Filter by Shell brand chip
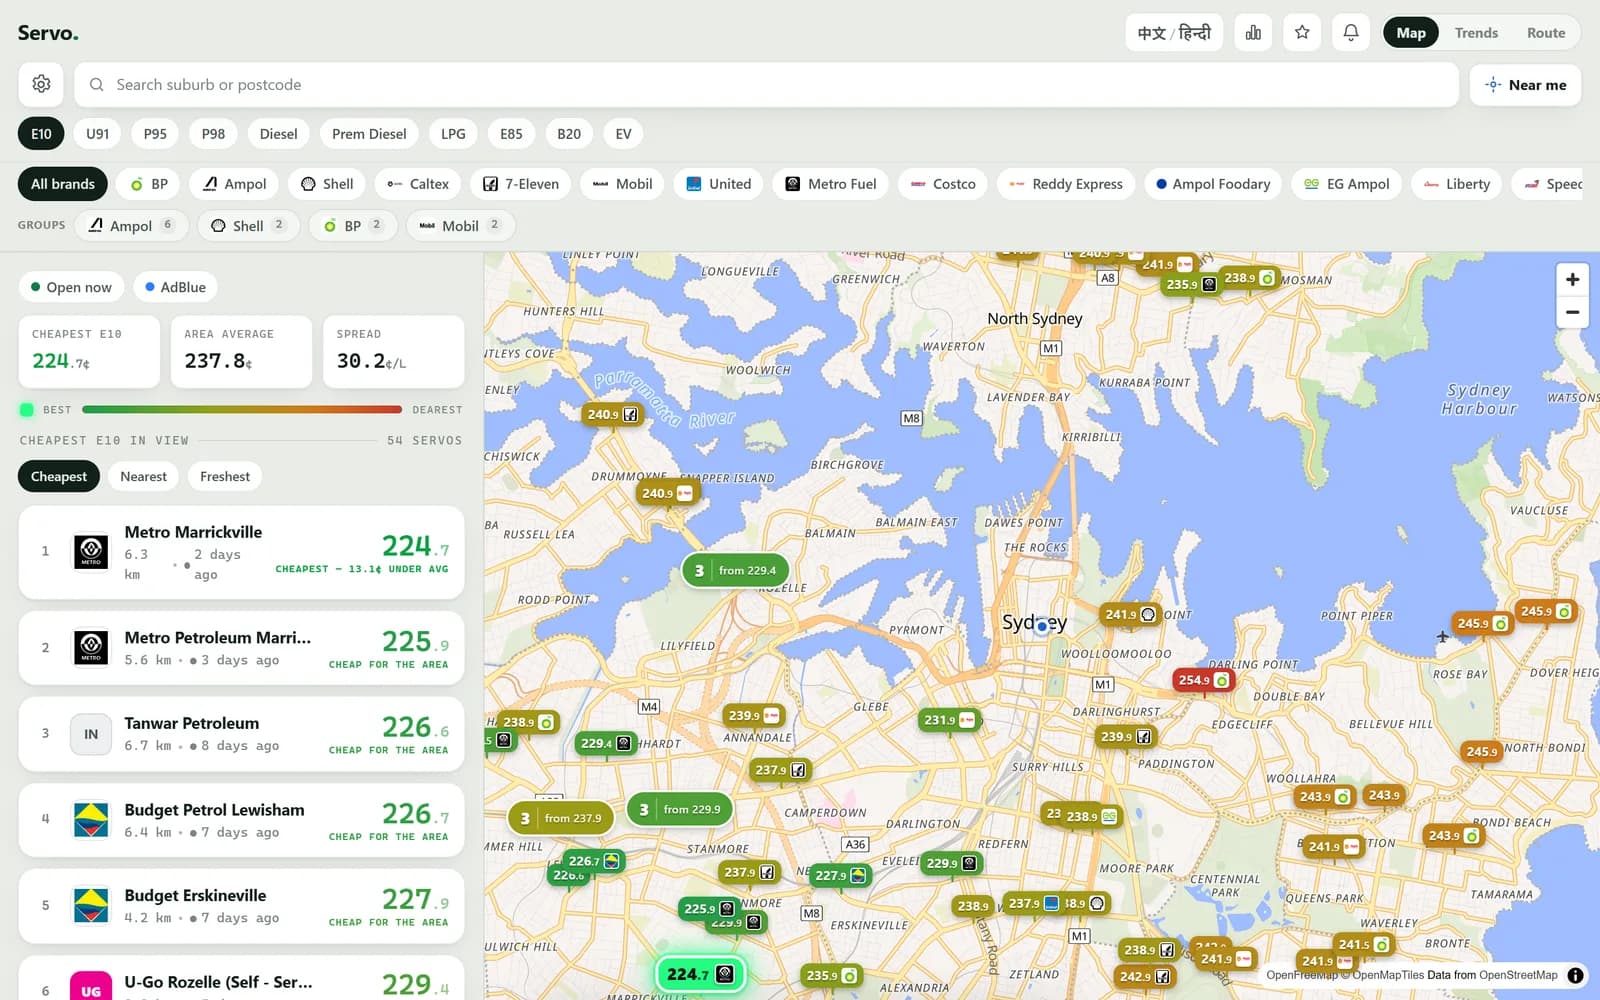The image size is (1600, 1000). click(327, 184)
